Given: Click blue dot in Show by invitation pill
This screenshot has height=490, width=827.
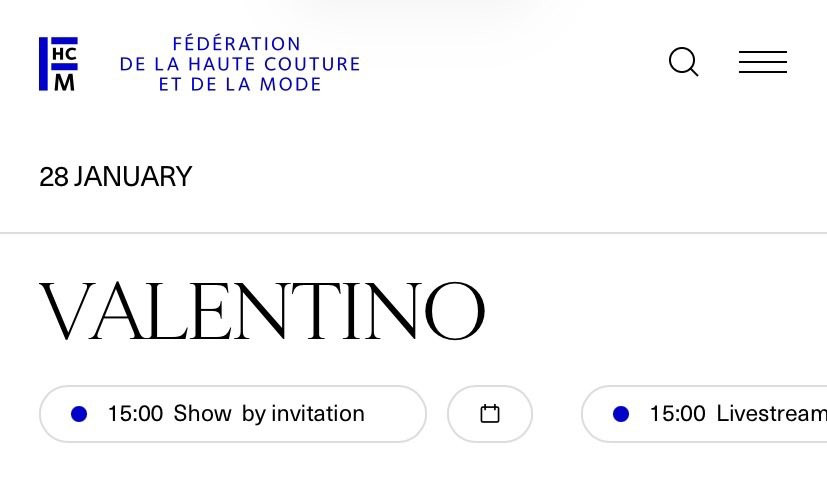Looking at the screenshot, I should [x=80, y=414].
